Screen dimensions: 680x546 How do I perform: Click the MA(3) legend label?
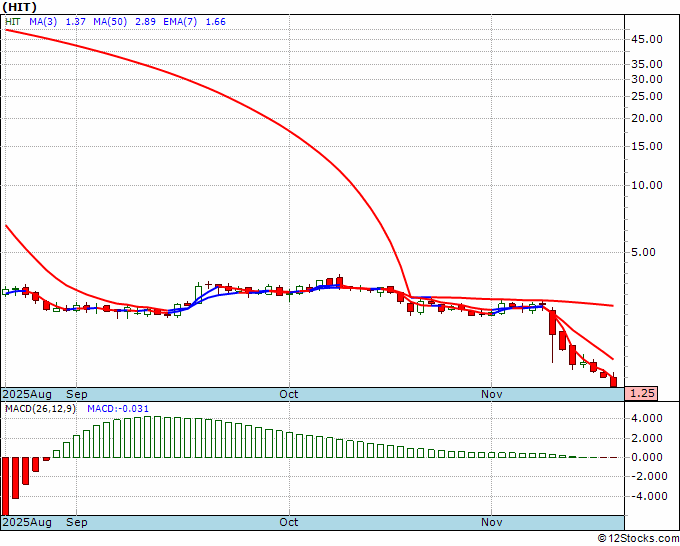pos(43,22)
